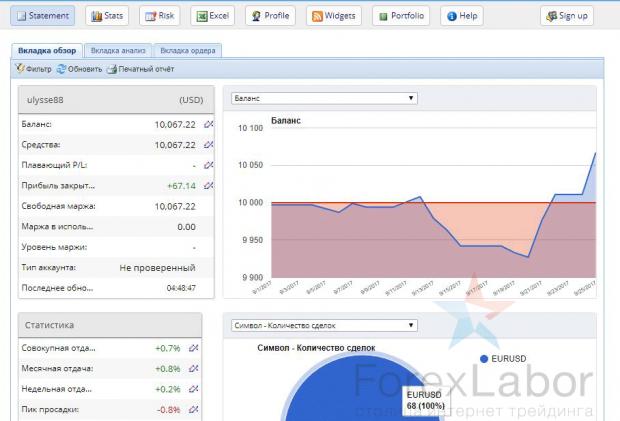Switch to the Вкладка ордера tab
Image resolution: width=620 pixels, height=421 pixels.
point(187,49)
